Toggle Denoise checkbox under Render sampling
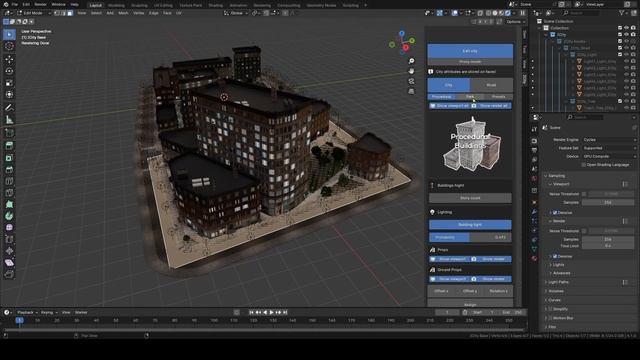 pos(555,256)
